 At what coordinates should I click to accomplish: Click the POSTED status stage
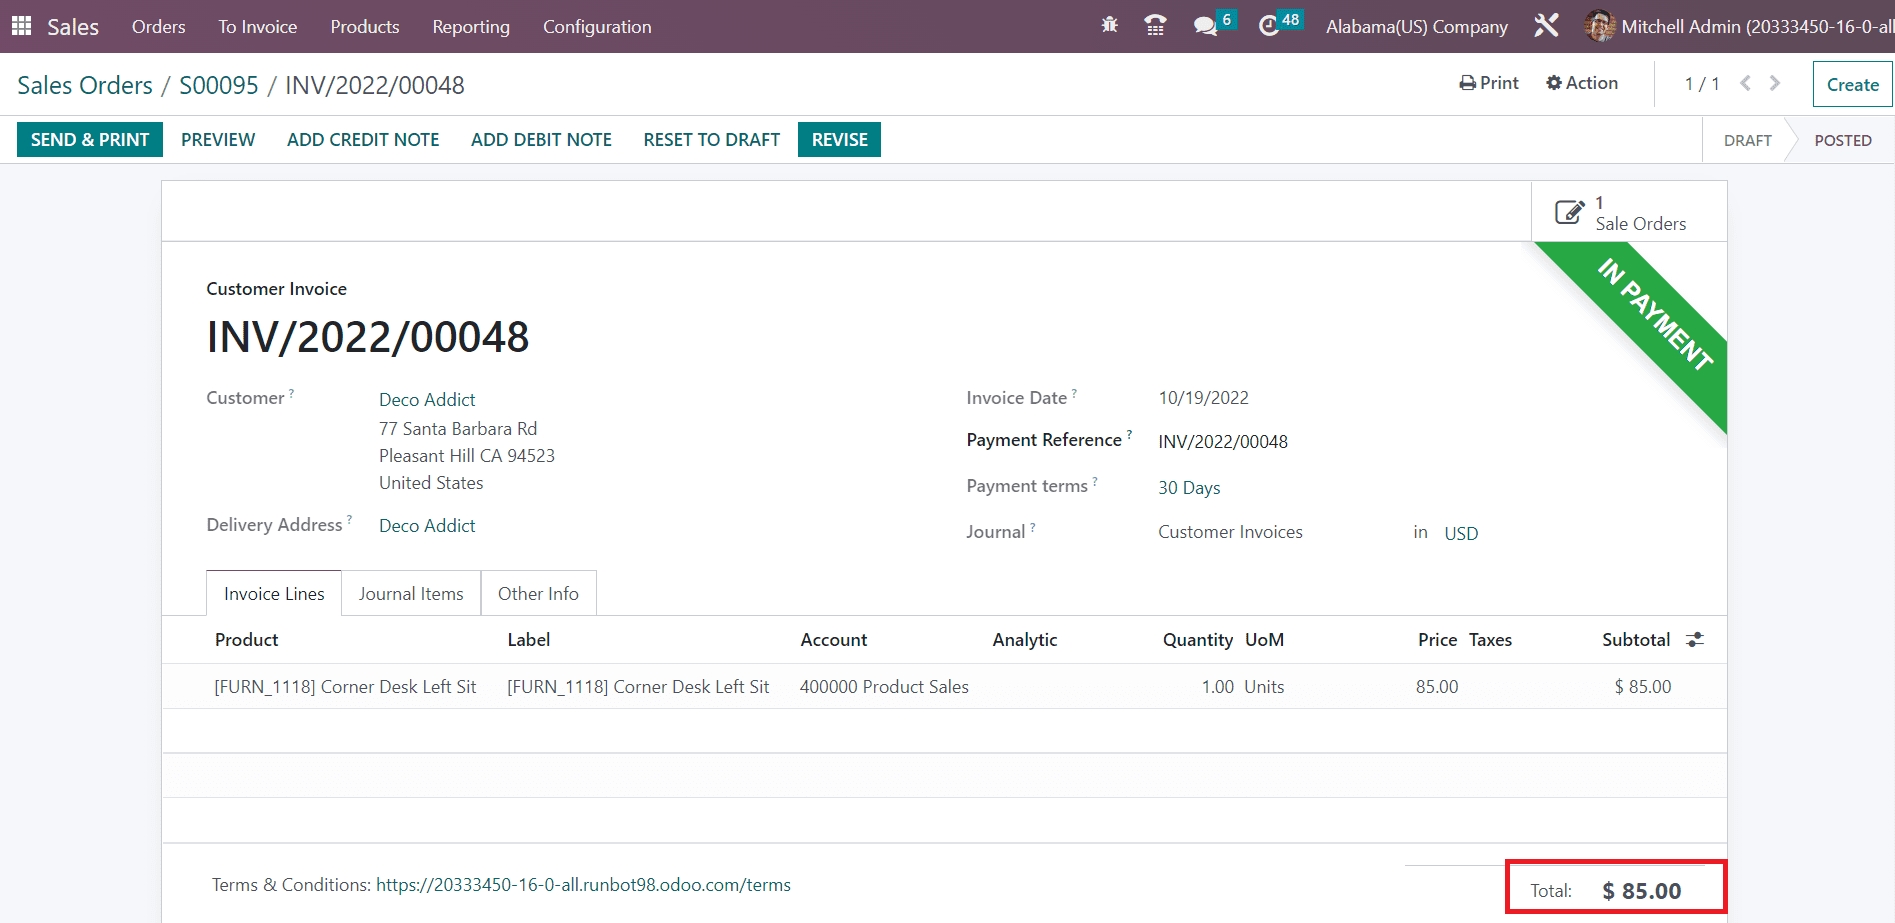1842,141
